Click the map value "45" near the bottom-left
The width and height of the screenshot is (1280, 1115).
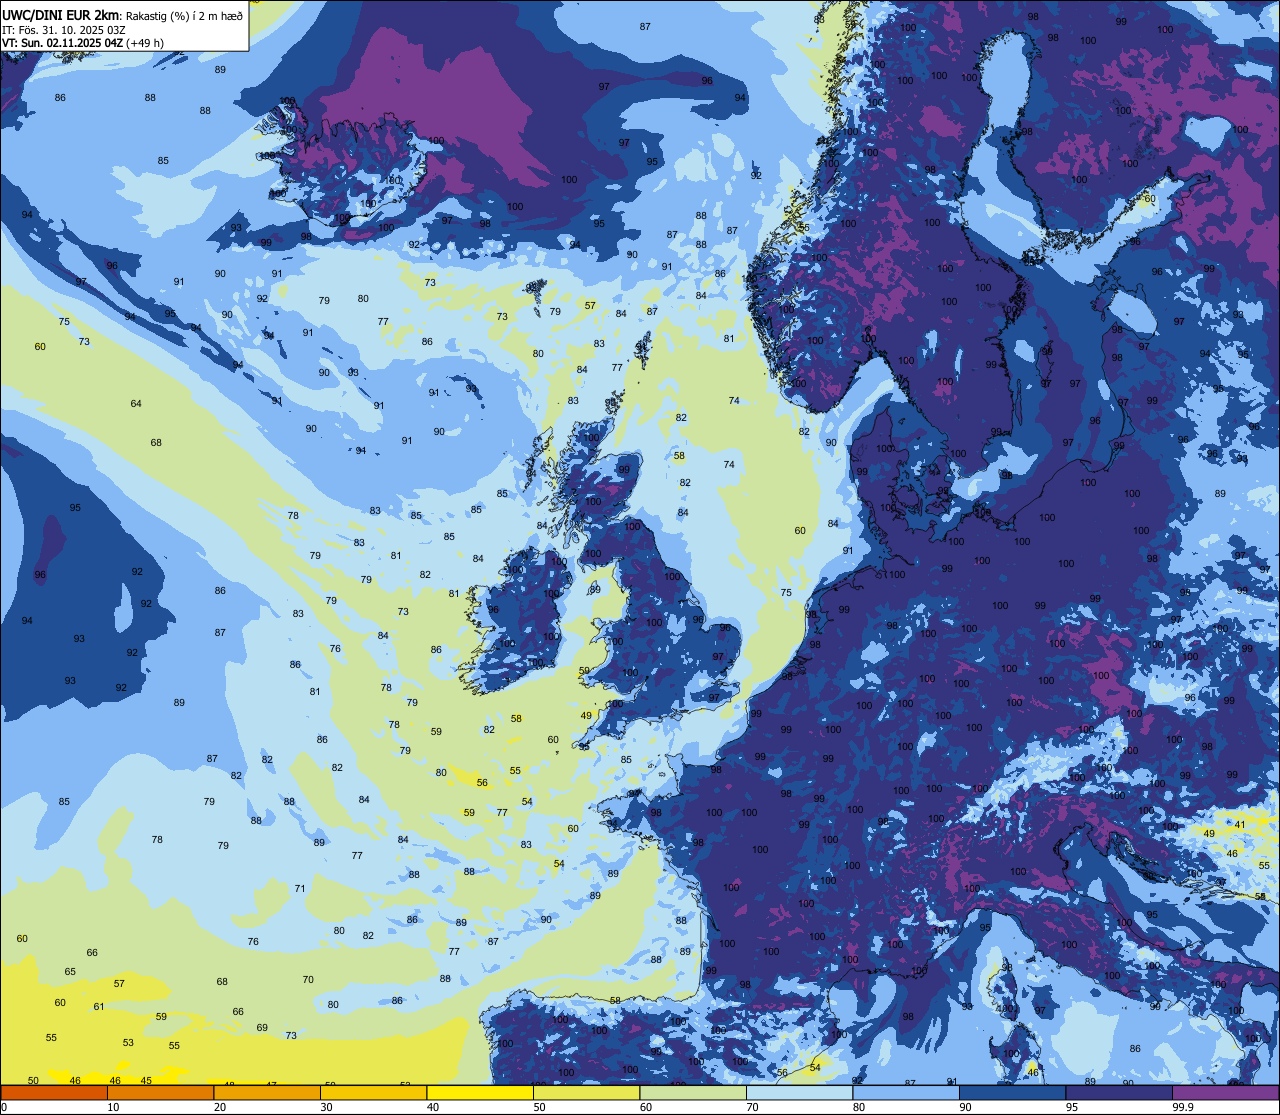pos(146,1080)
